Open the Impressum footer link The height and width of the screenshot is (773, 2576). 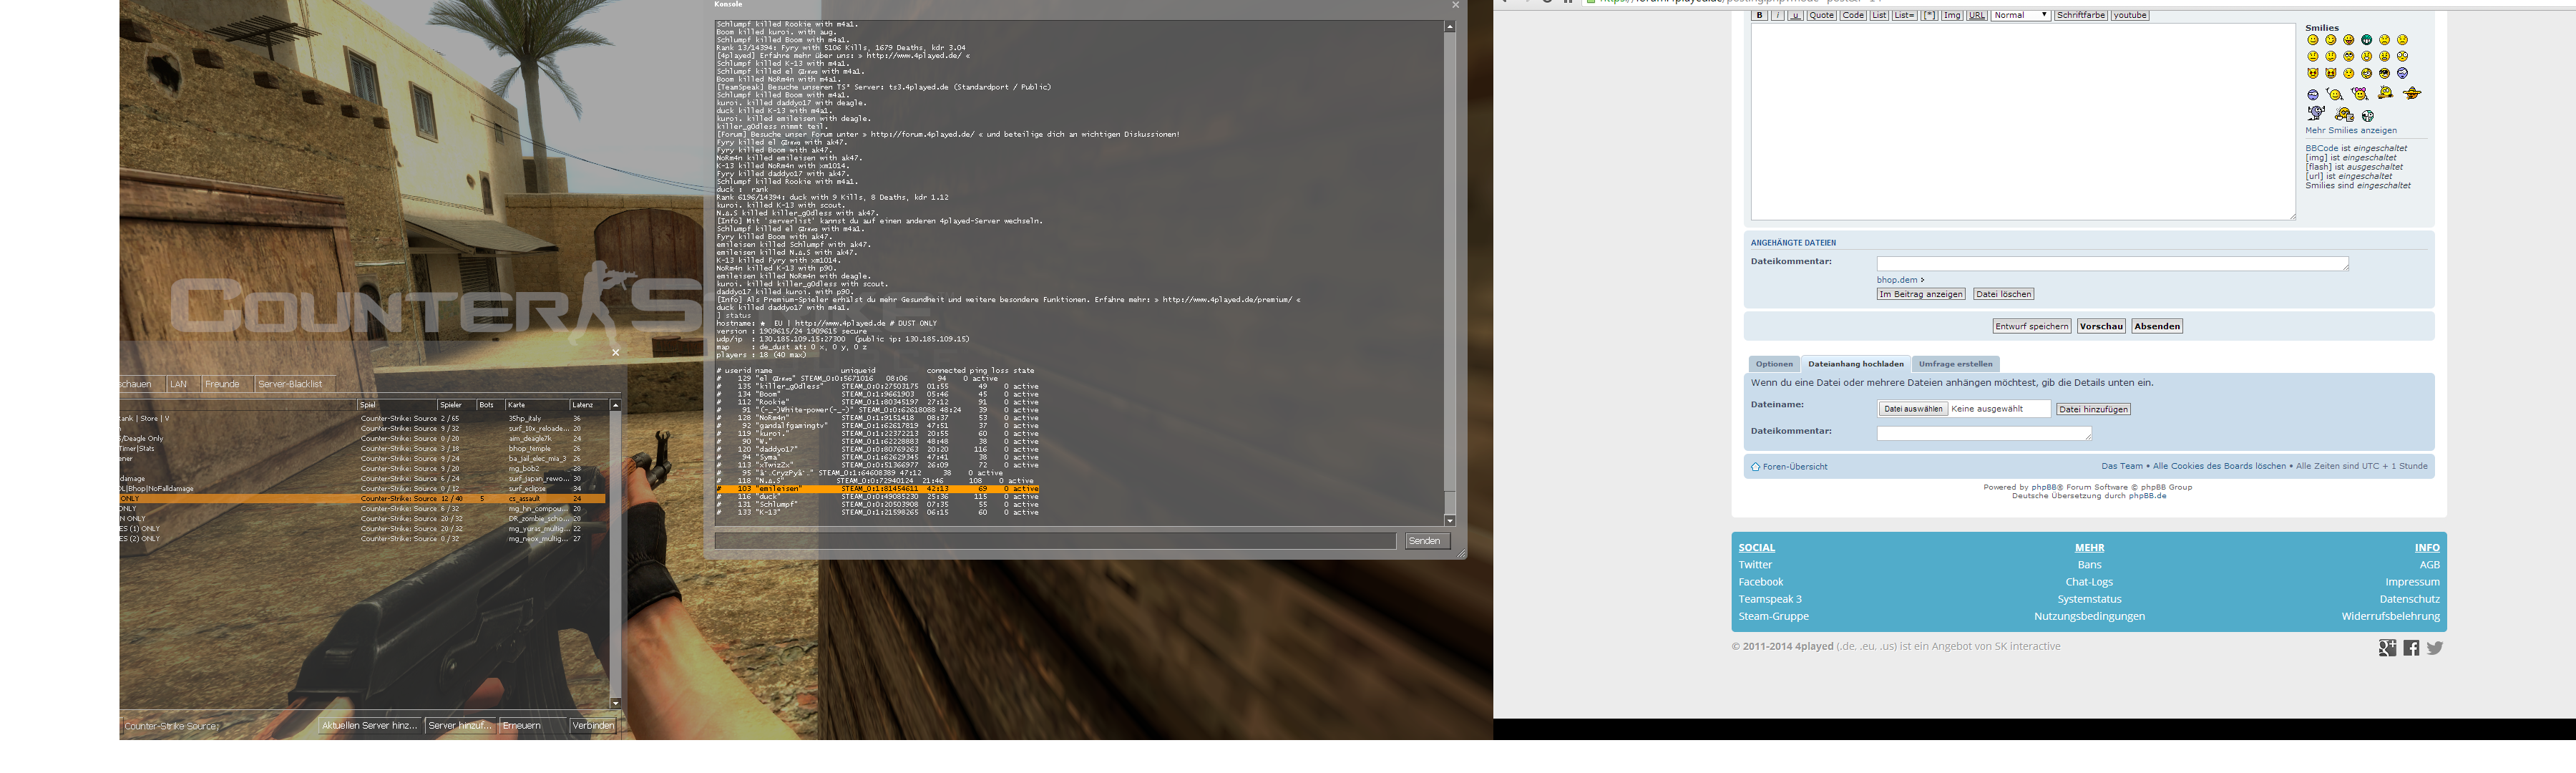pyautogui.click(x=2412, y=582)
